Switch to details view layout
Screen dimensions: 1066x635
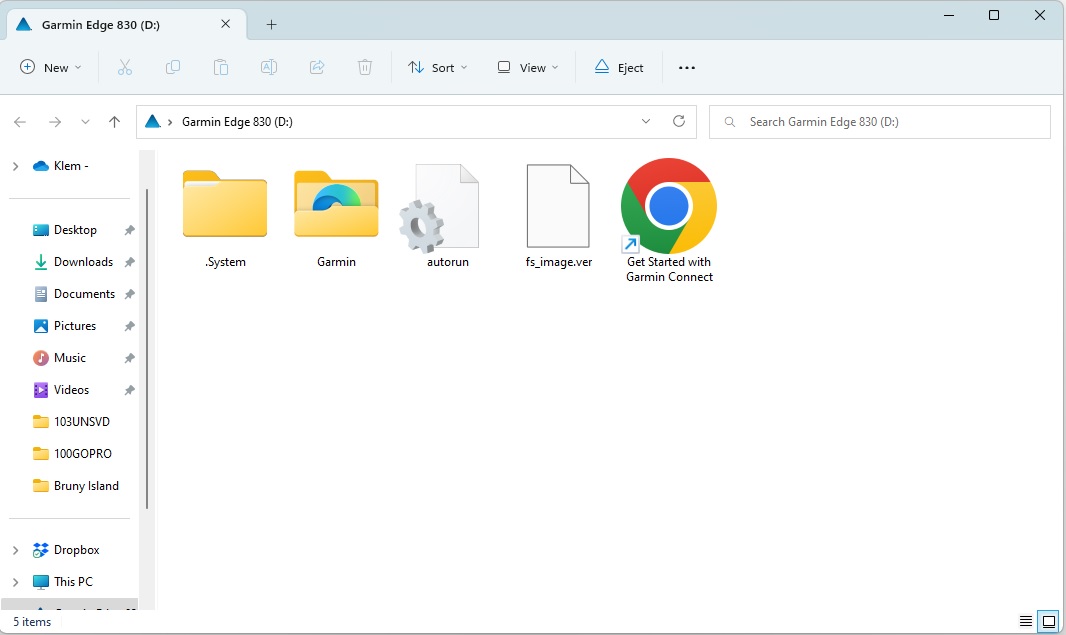coord(1025,621)
